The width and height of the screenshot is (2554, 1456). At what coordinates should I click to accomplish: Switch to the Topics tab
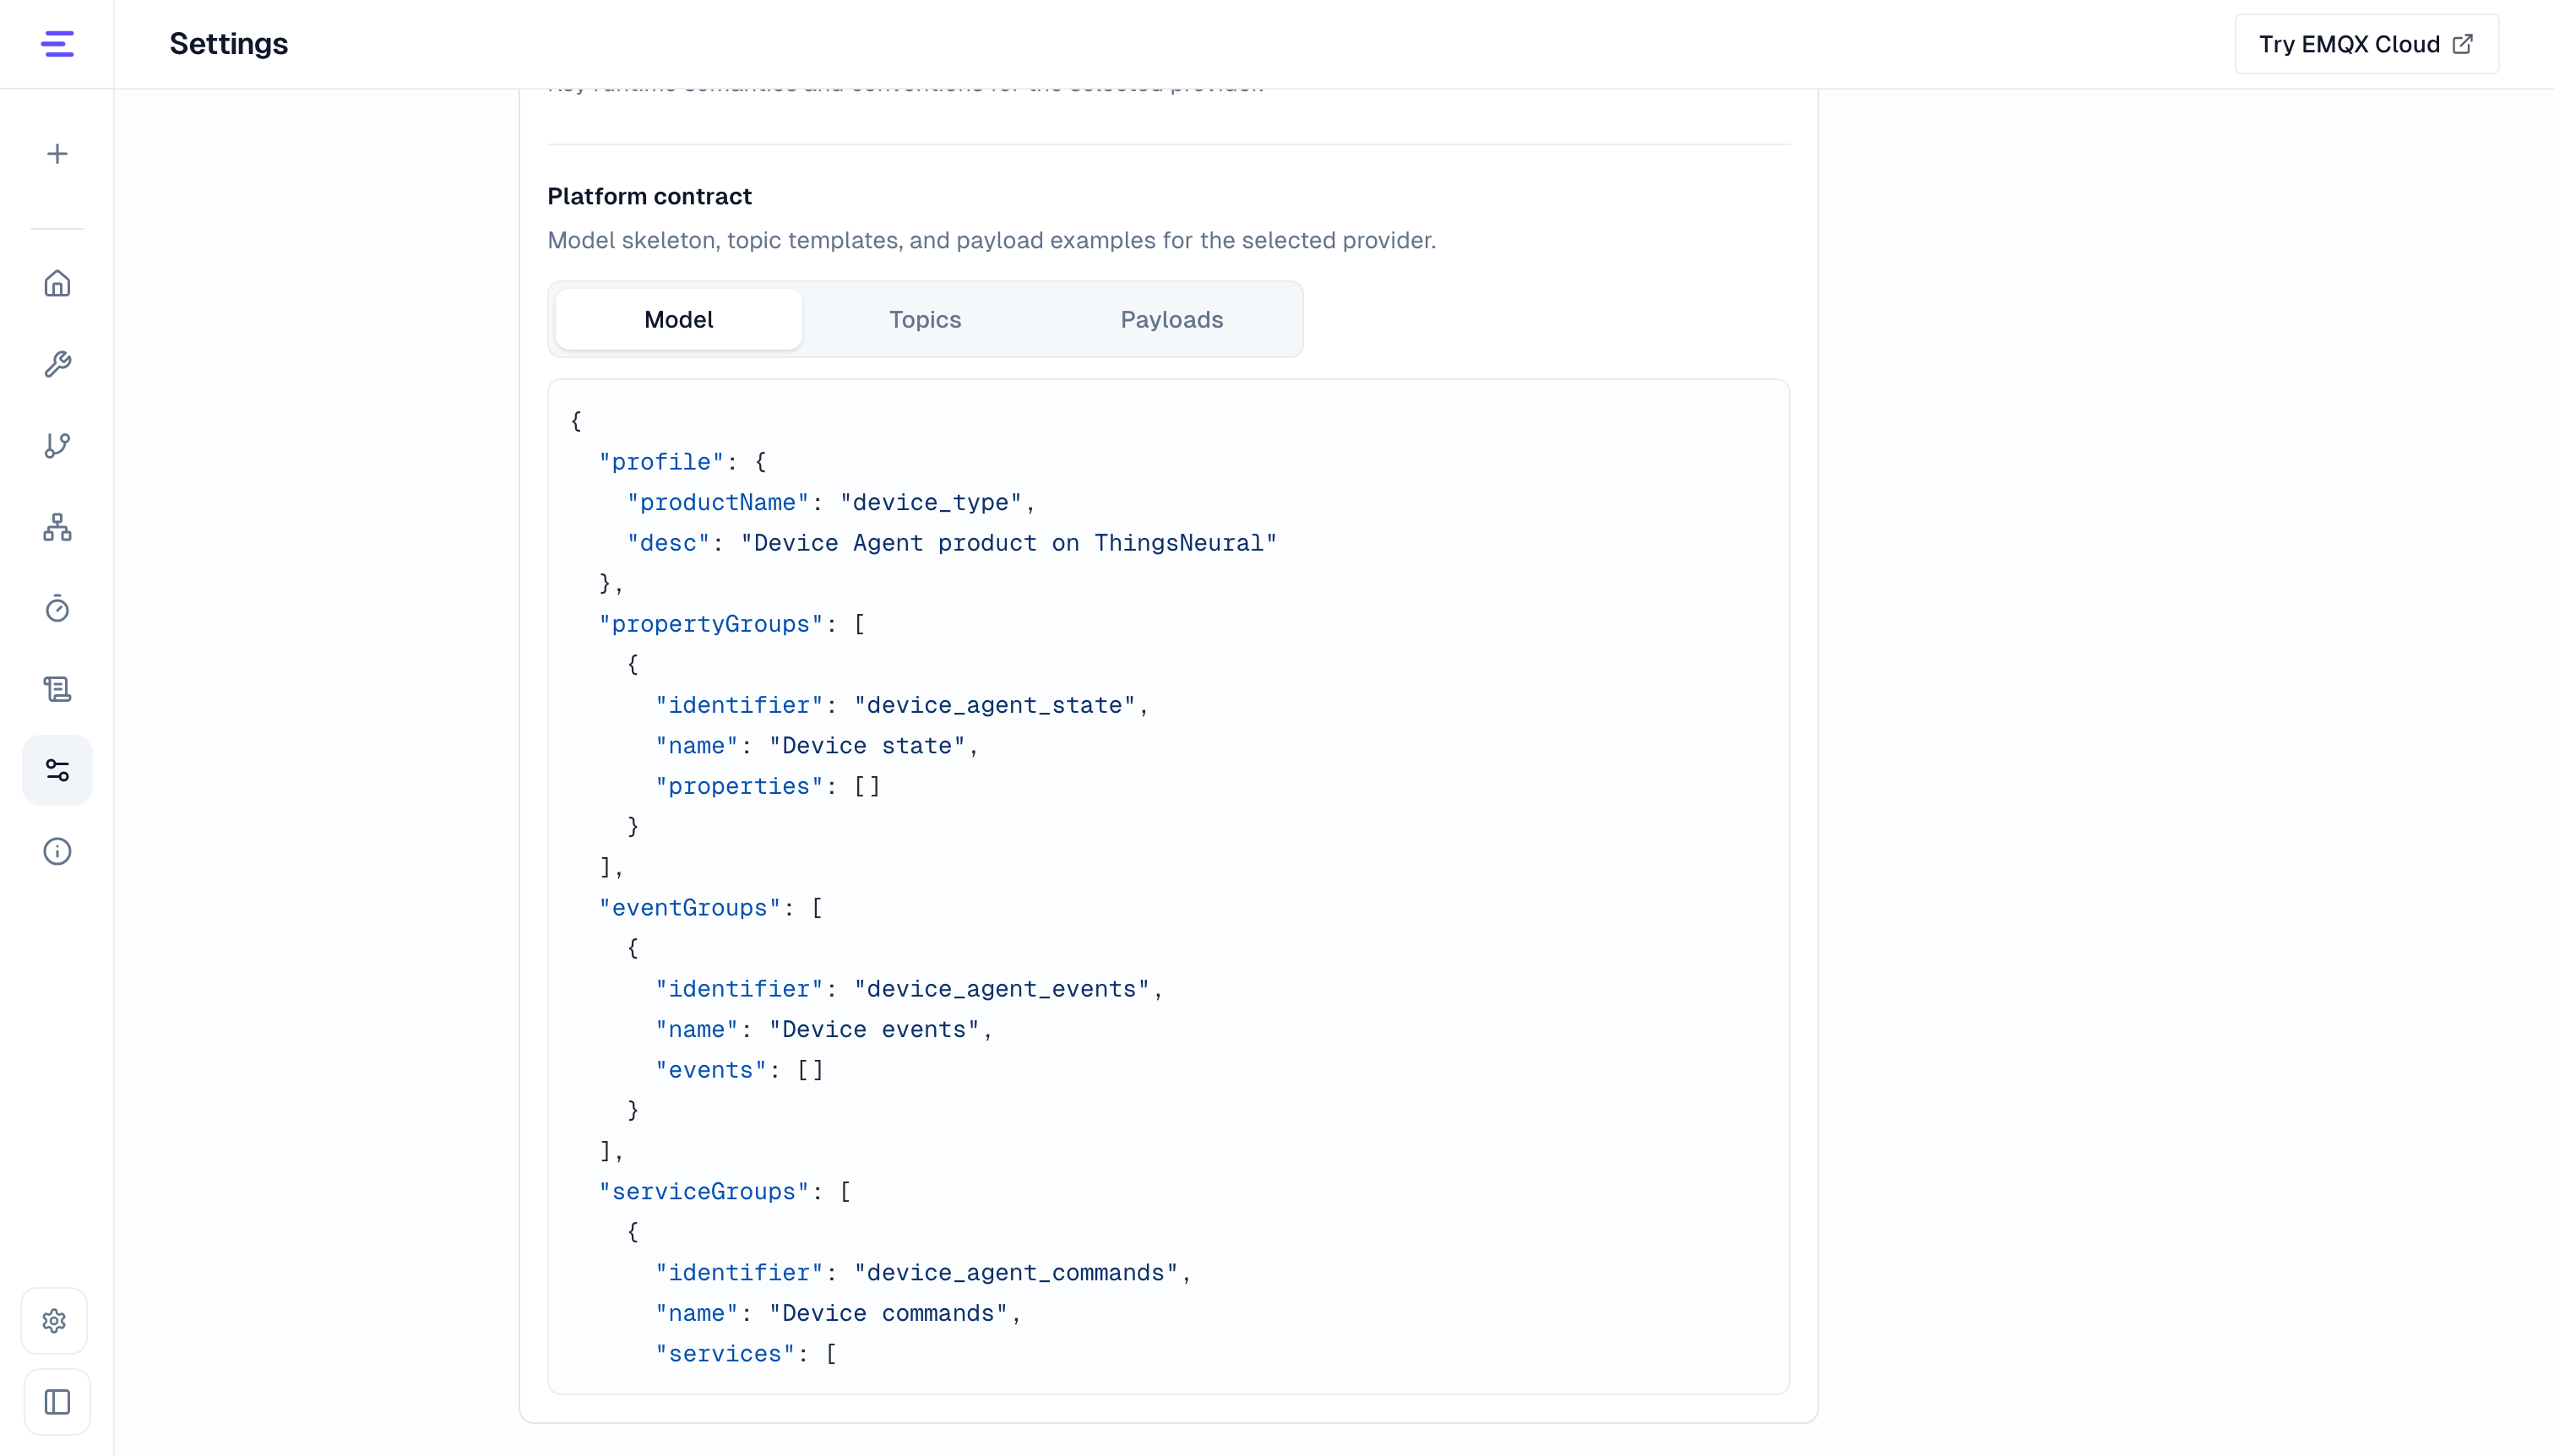point(925,319)
